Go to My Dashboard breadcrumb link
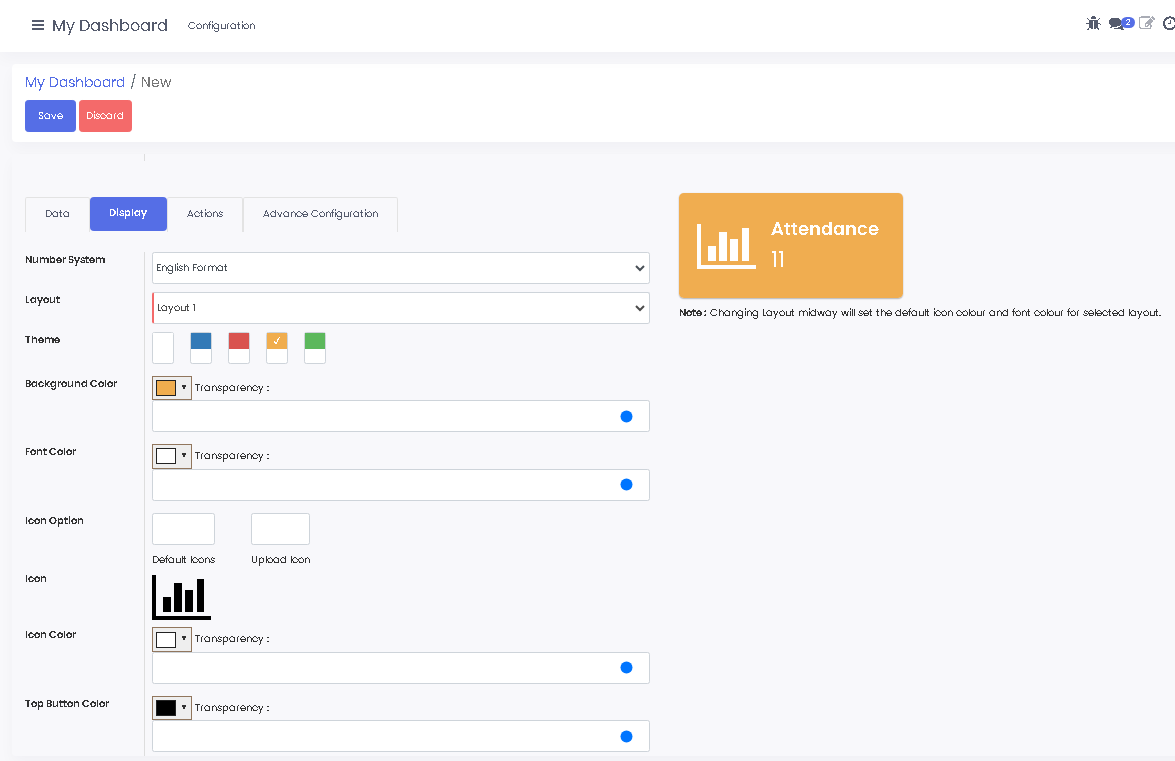Screen dimensions: 1175x761 pos(75,82)
